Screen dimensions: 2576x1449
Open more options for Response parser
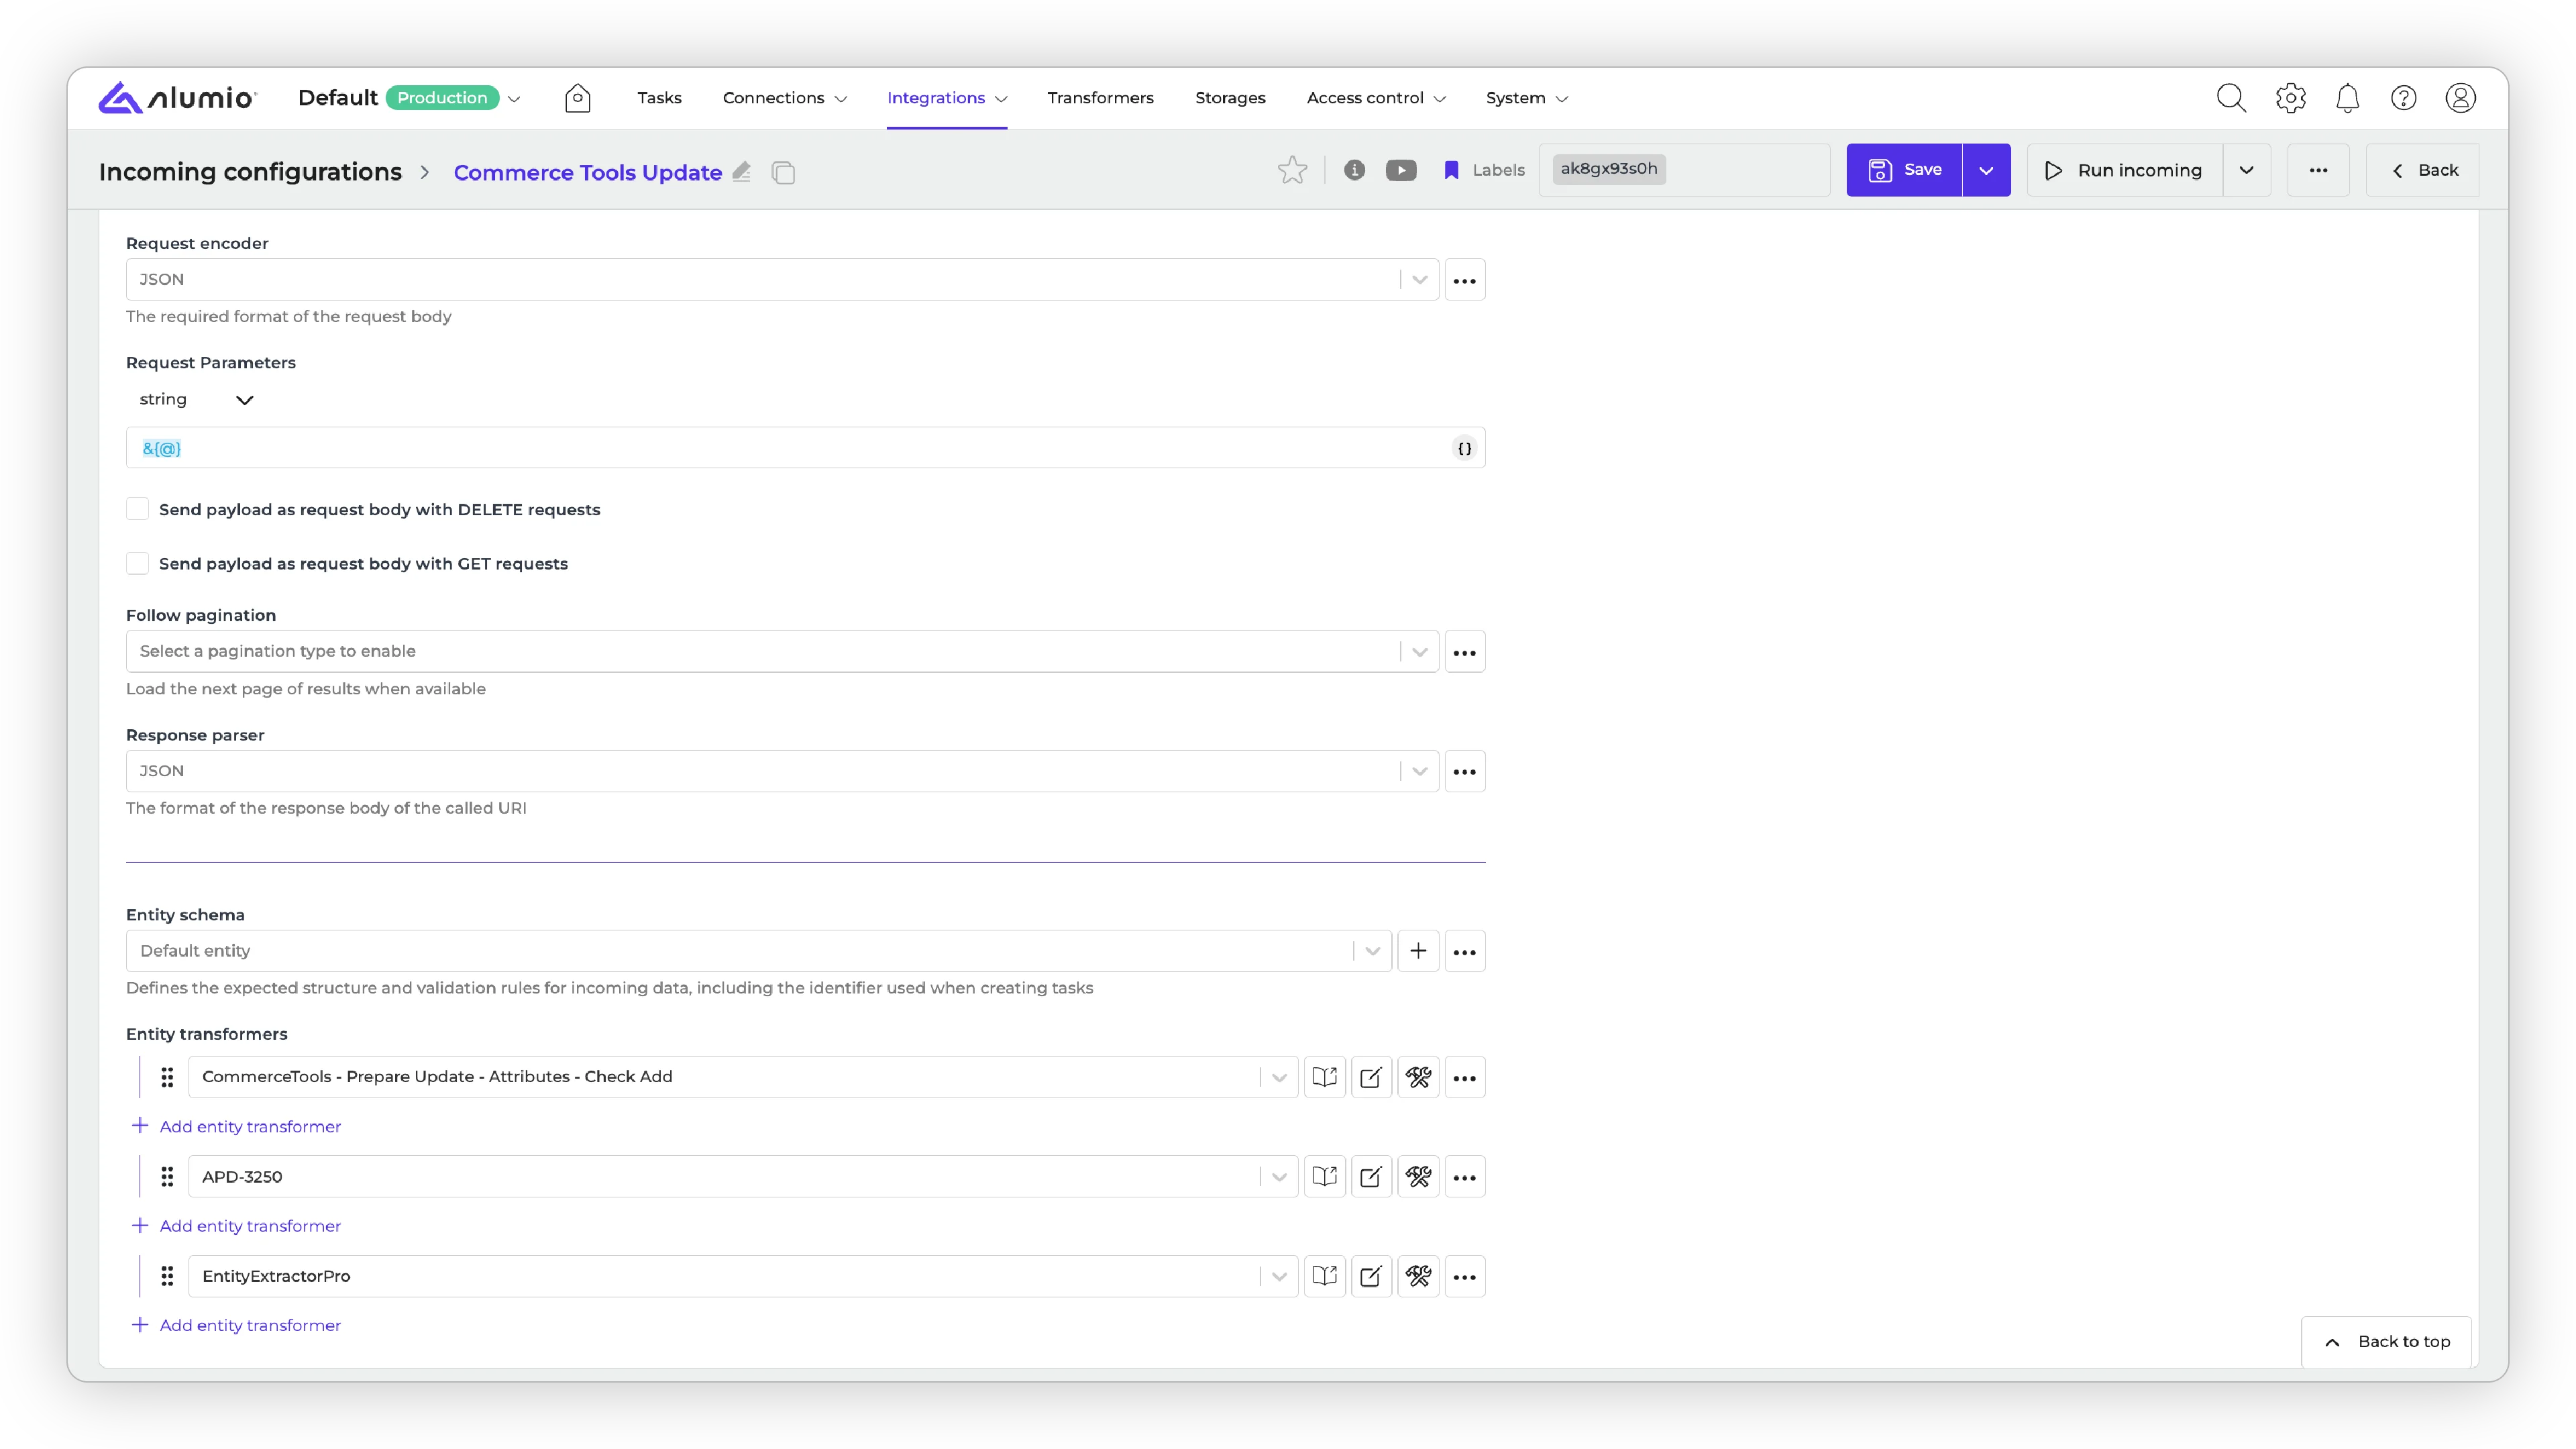(1464, 771)
